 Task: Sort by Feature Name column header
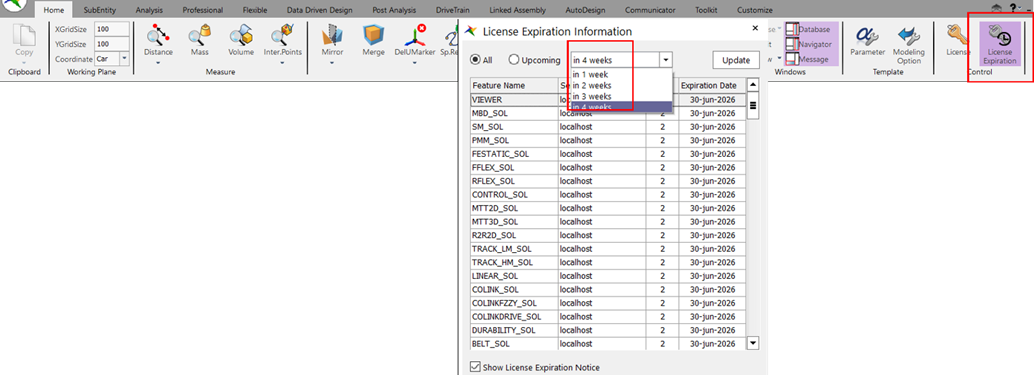point(514,86)
